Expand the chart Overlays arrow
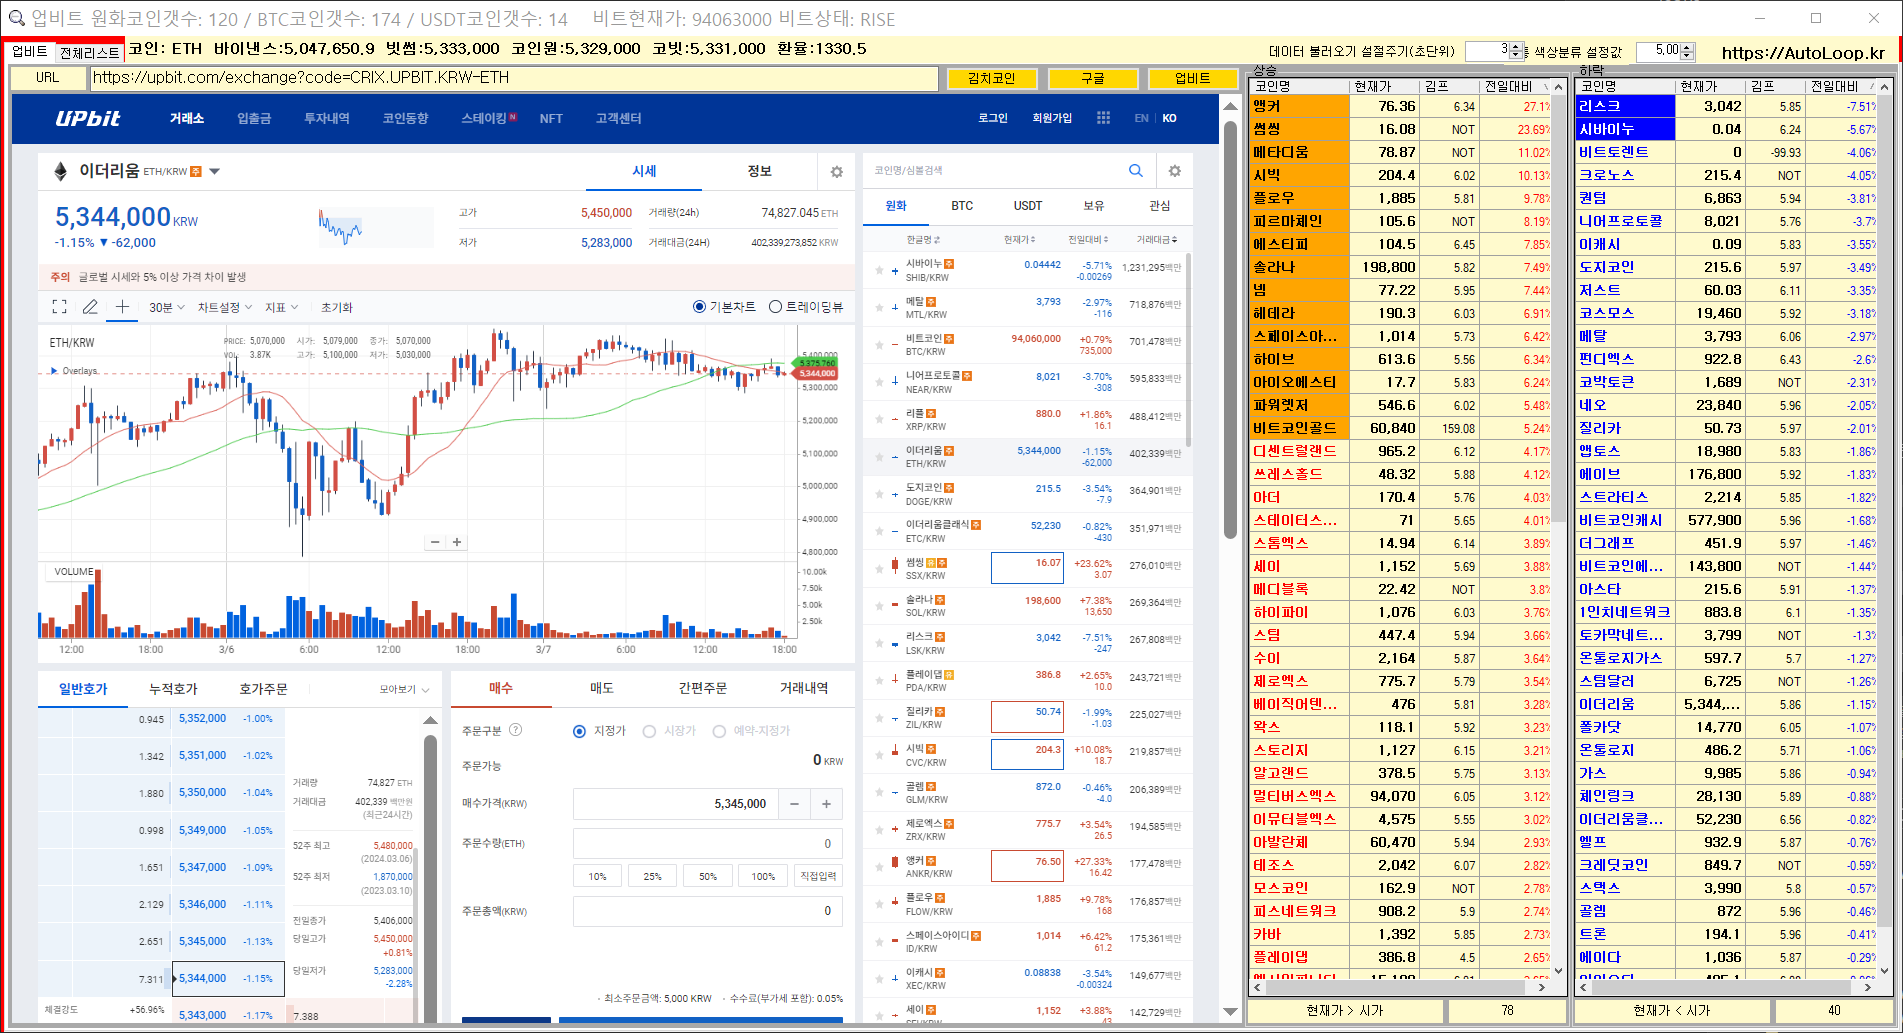Image resolution: width=1903 pixels, height=1033 pixels. [54, 371]
